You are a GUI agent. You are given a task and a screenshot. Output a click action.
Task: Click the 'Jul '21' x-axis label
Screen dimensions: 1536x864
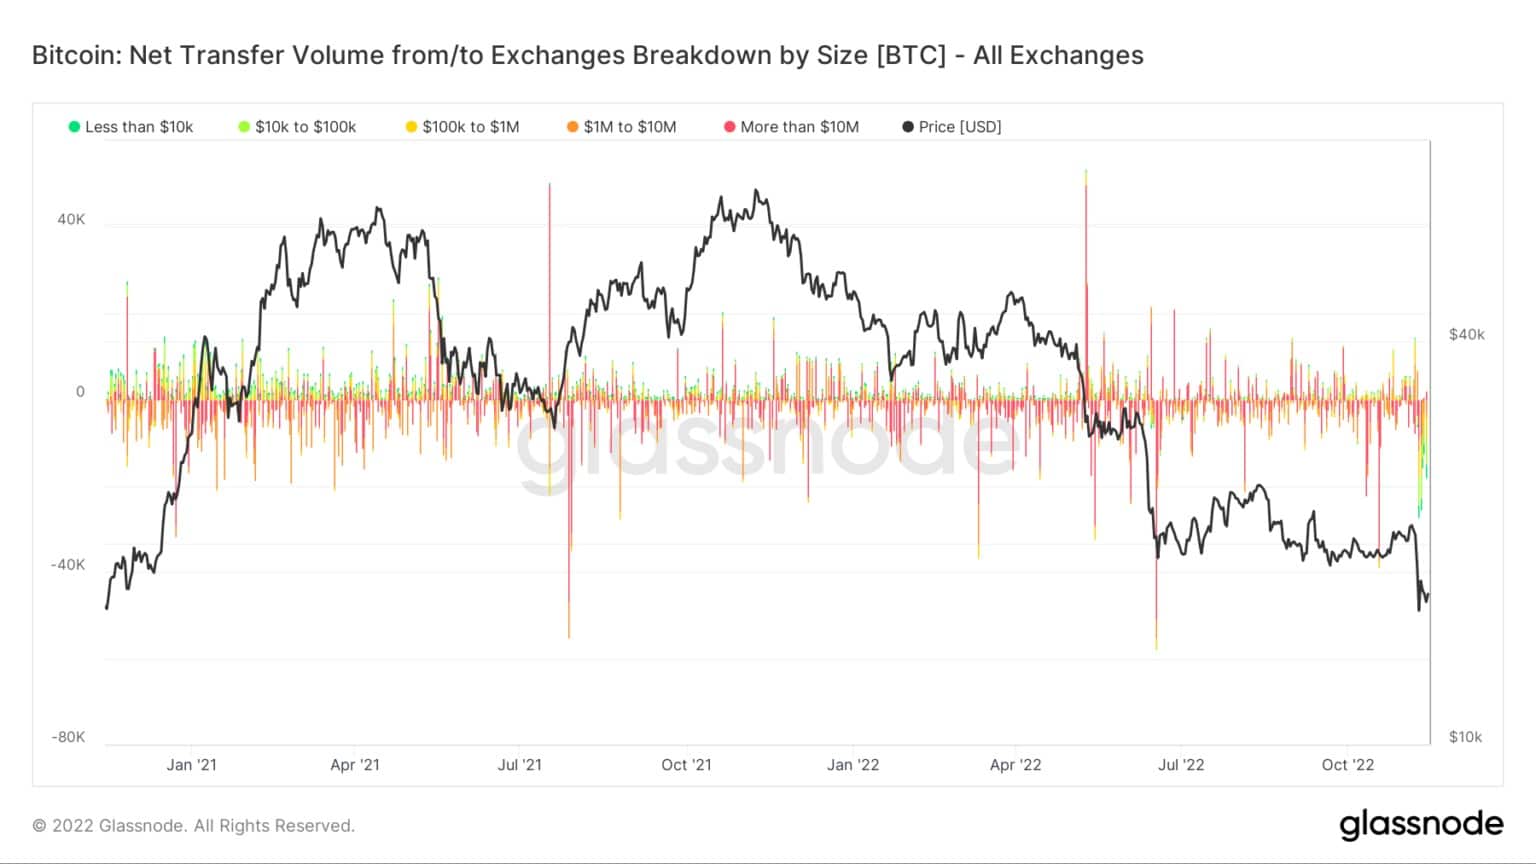pos(519,765)
